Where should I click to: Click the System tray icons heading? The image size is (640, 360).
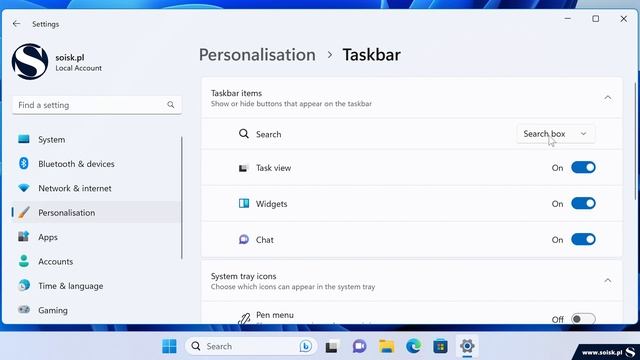[244, 276]
